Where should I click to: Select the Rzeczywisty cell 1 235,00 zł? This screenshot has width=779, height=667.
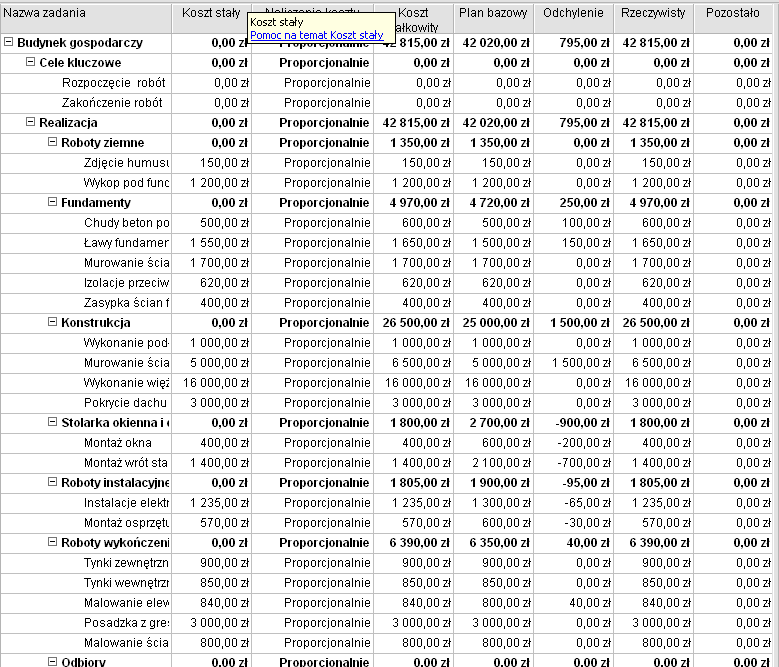tap(653, 503)
